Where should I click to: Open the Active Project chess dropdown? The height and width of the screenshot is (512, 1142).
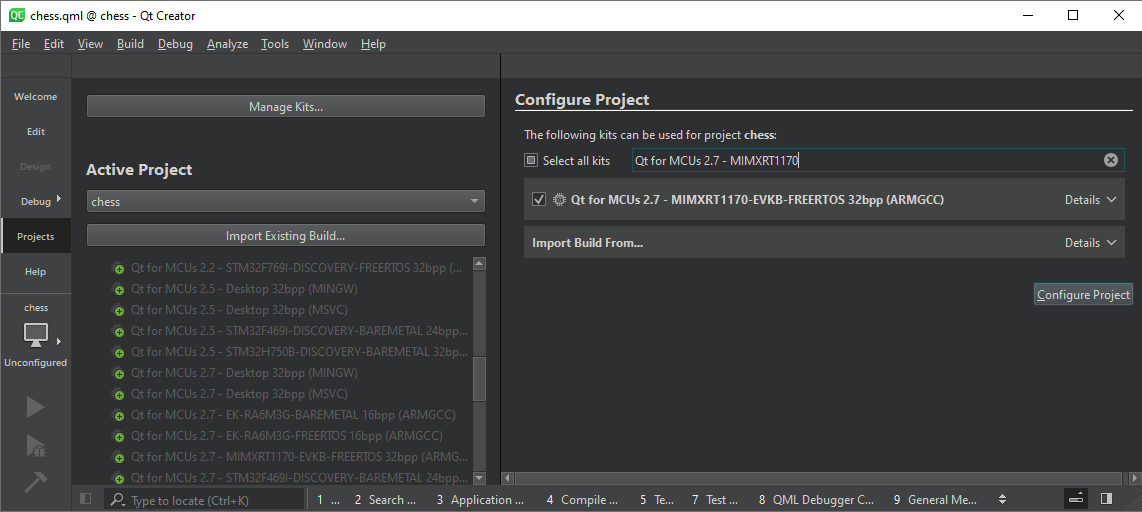click(285, 202)
